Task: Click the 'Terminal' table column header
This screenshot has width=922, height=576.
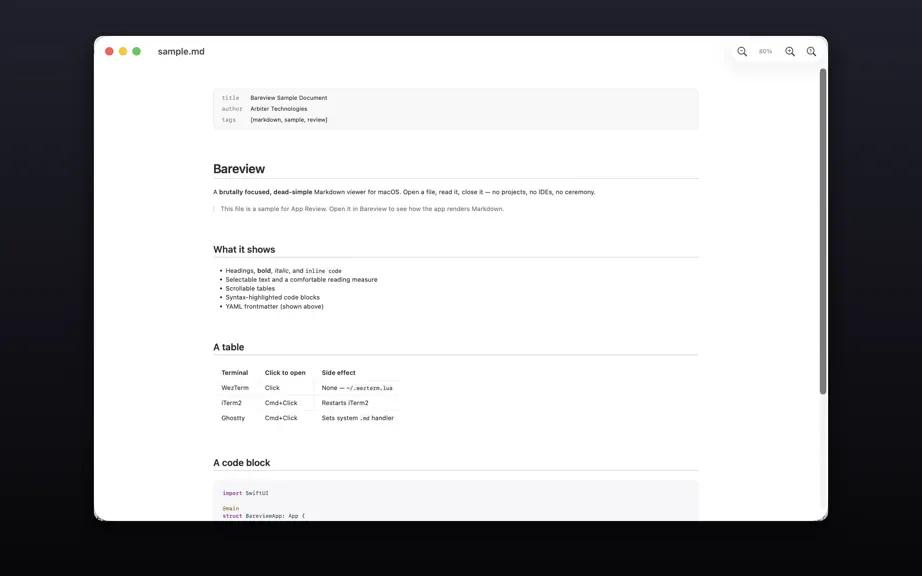Action: pyautogui.click(x=235, y=373)
